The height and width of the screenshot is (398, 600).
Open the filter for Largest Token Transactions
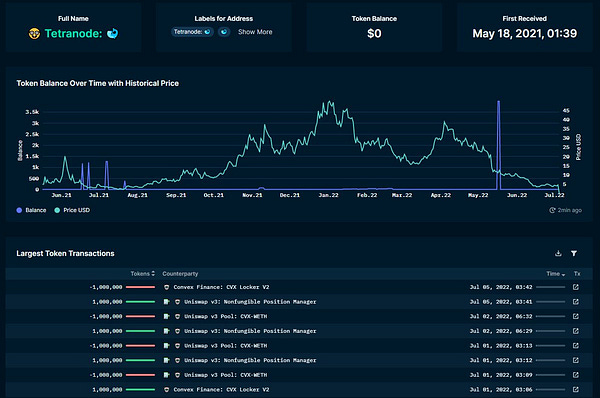[x=574, y=253]
